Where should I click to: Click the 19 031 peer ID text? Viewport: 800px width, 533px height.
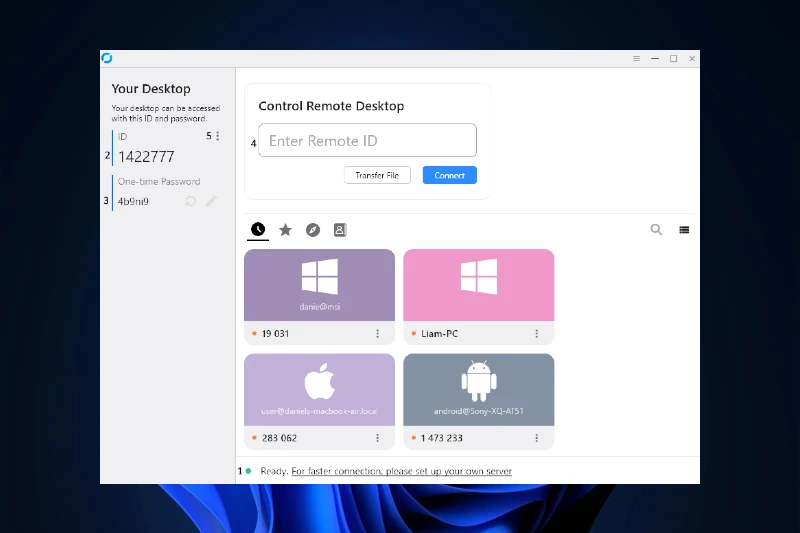pyautogui.click(x=276, y=334)
